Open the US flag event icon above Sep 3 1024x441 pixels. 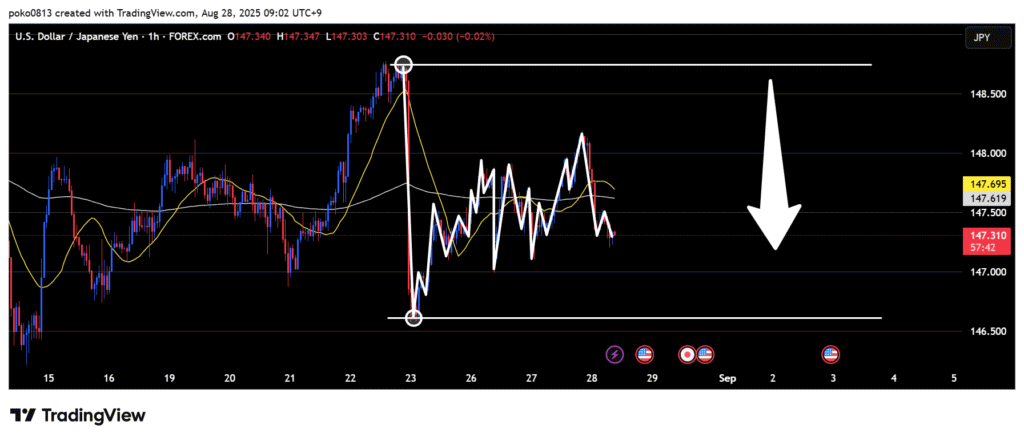pyautogui.click(x=830, y=354)
